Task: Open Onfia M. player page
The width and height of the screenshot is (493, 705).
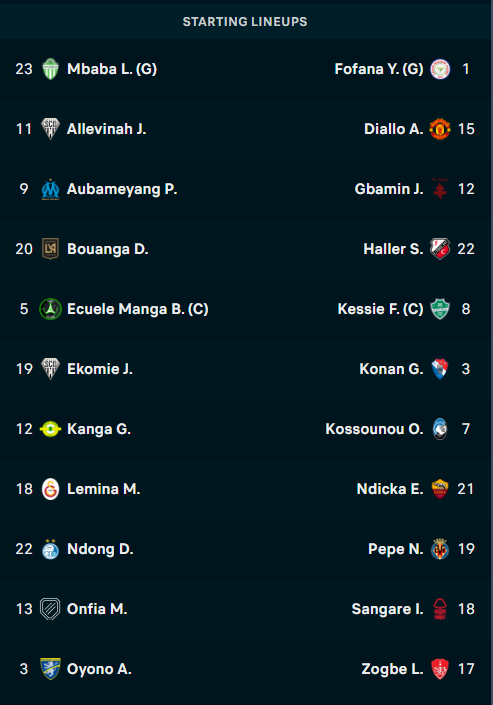Action: click(x=97, y=609)
